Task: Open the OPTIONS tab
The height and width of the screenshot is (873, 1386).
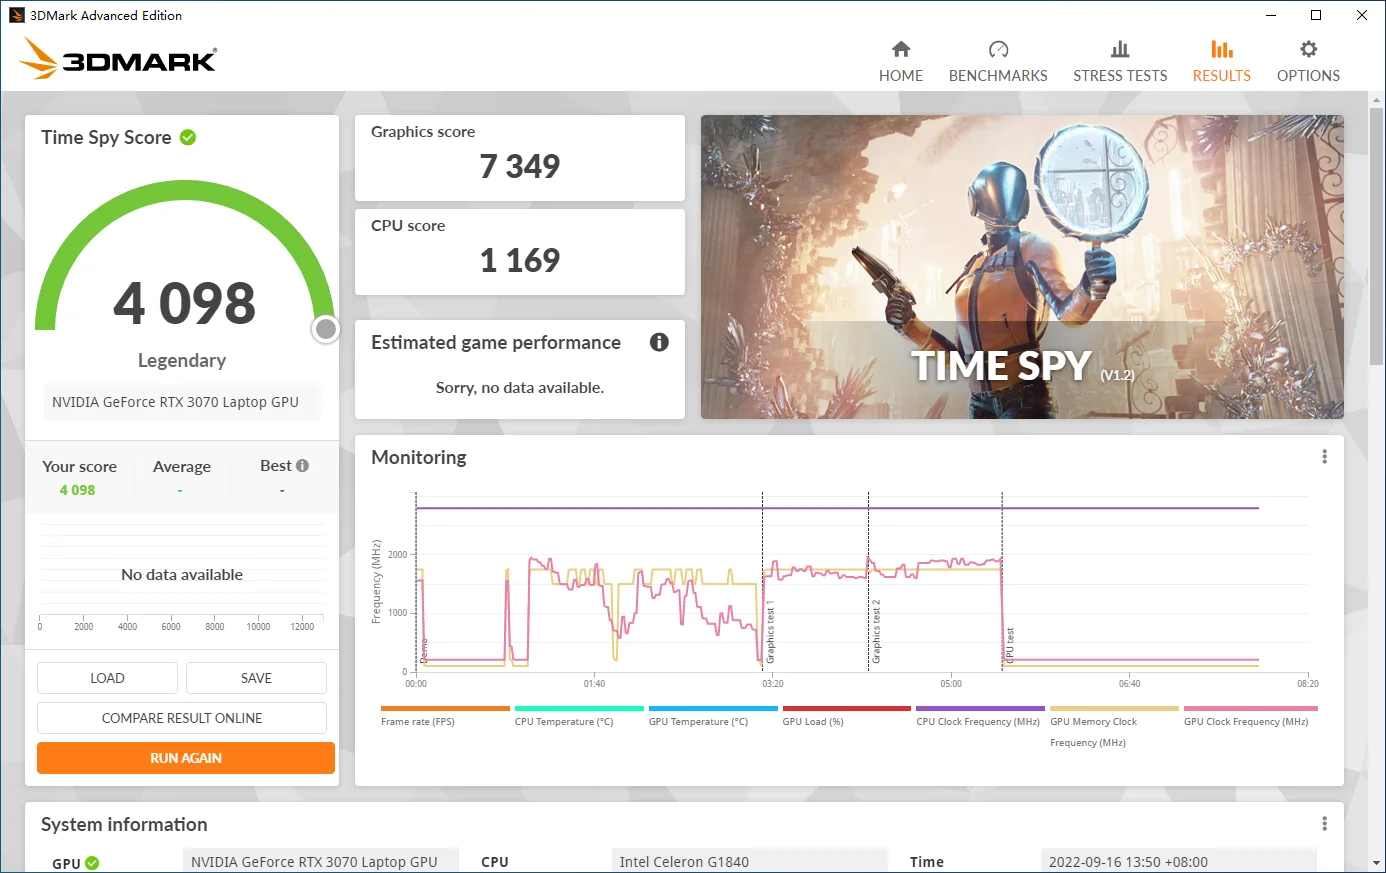Action: point(1308,75)
